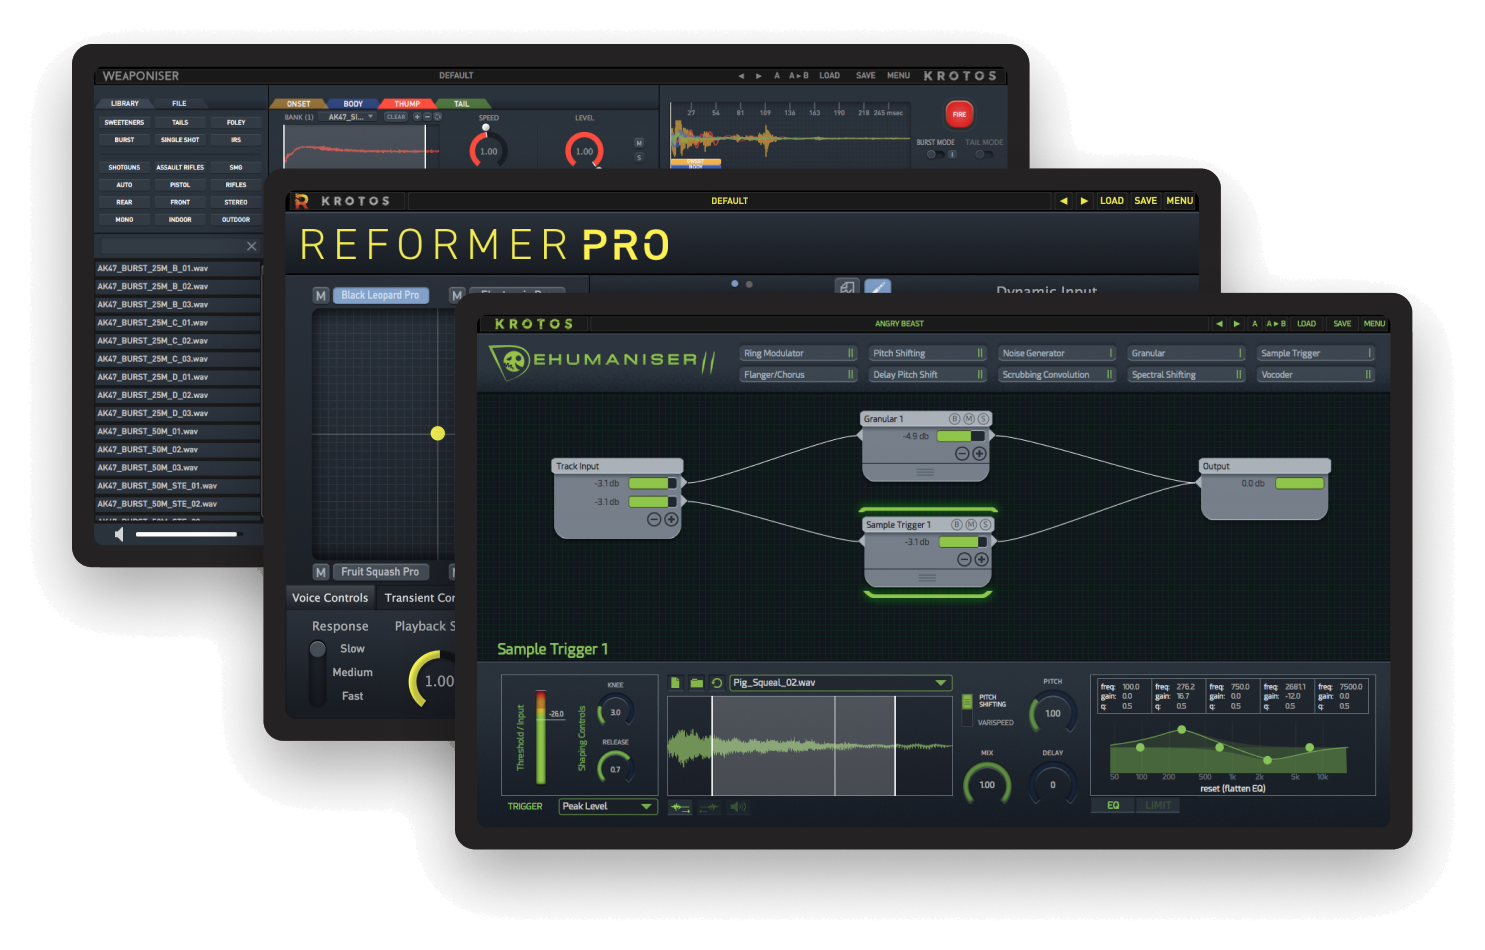1485x950 pixels.
Task: Click the speaker preview icon under the waveform
Action: point(738,807)
